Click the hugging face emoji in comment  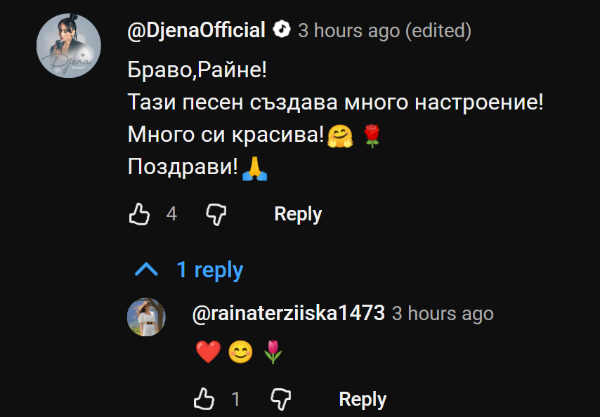(339, 135)
